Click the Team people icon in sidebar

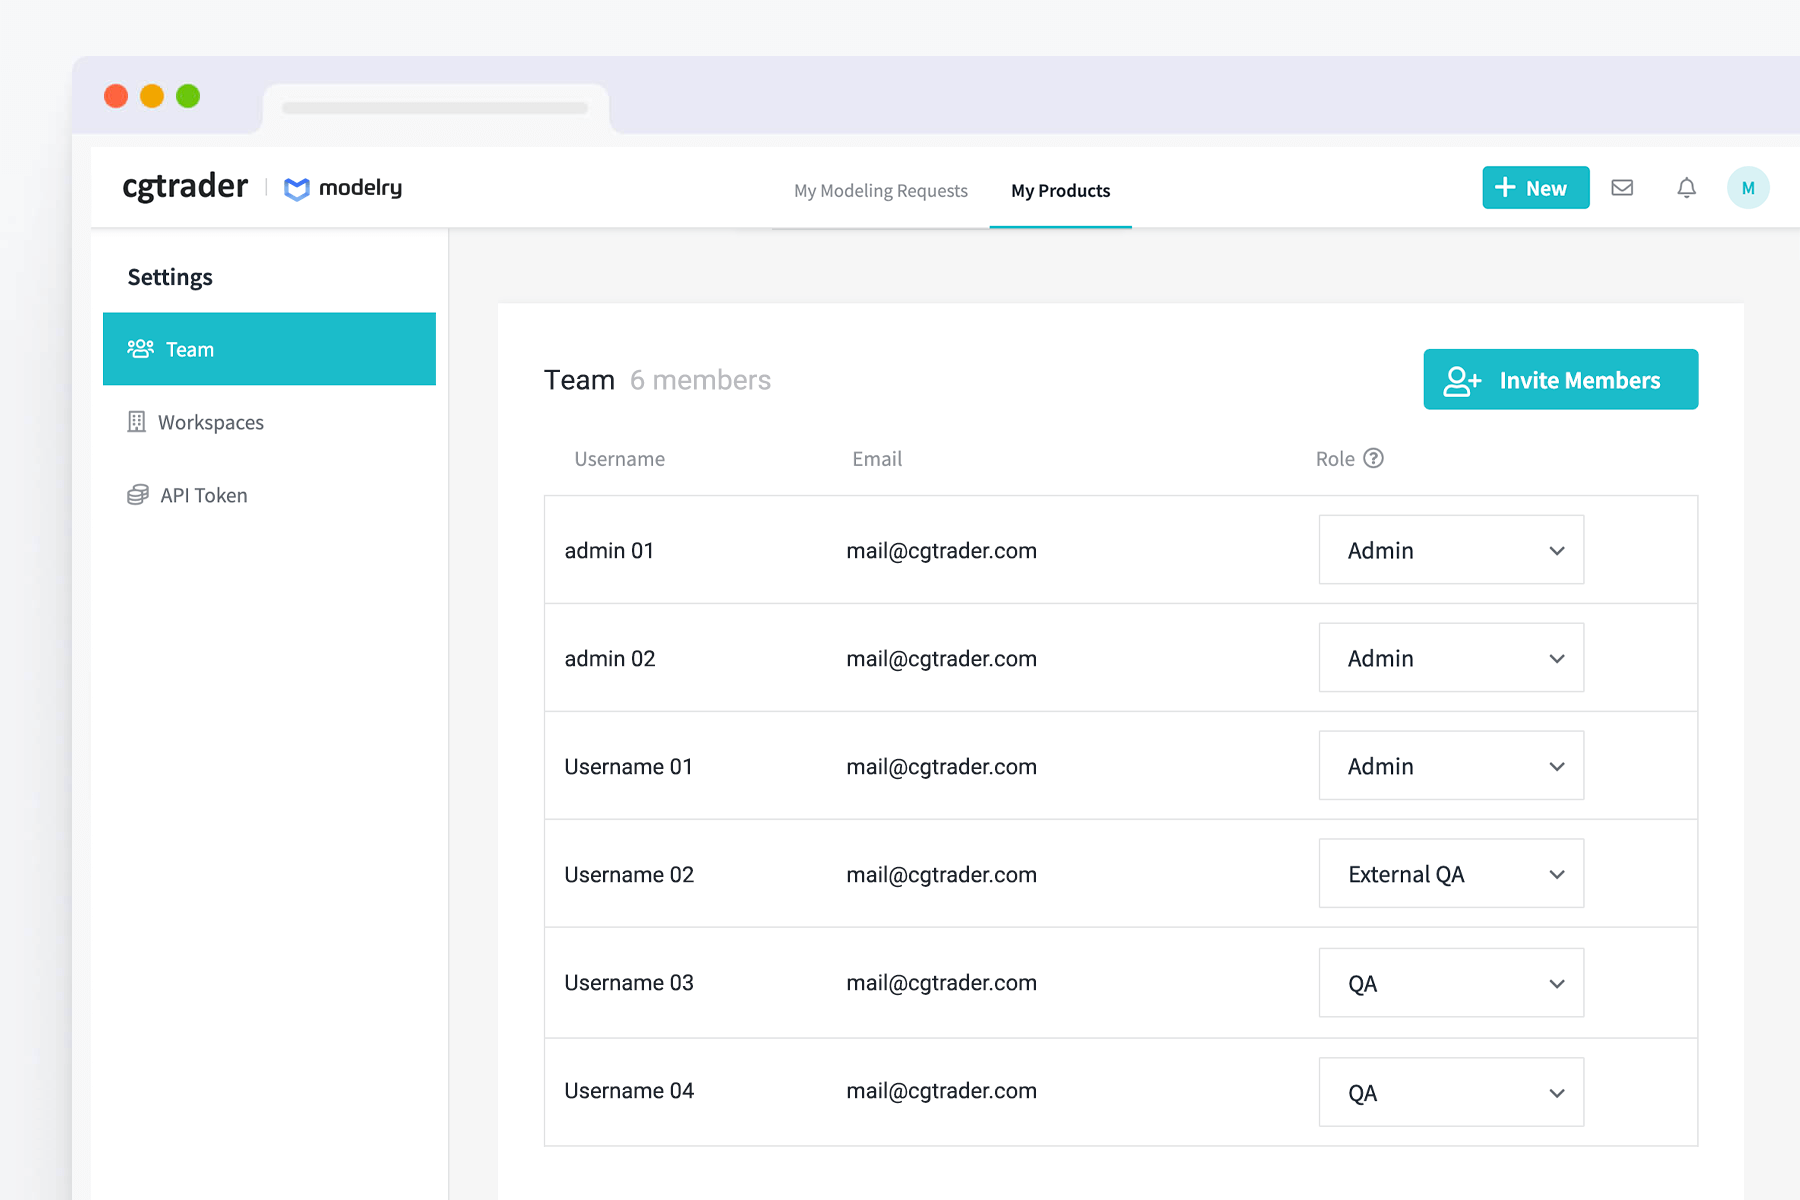140,349
